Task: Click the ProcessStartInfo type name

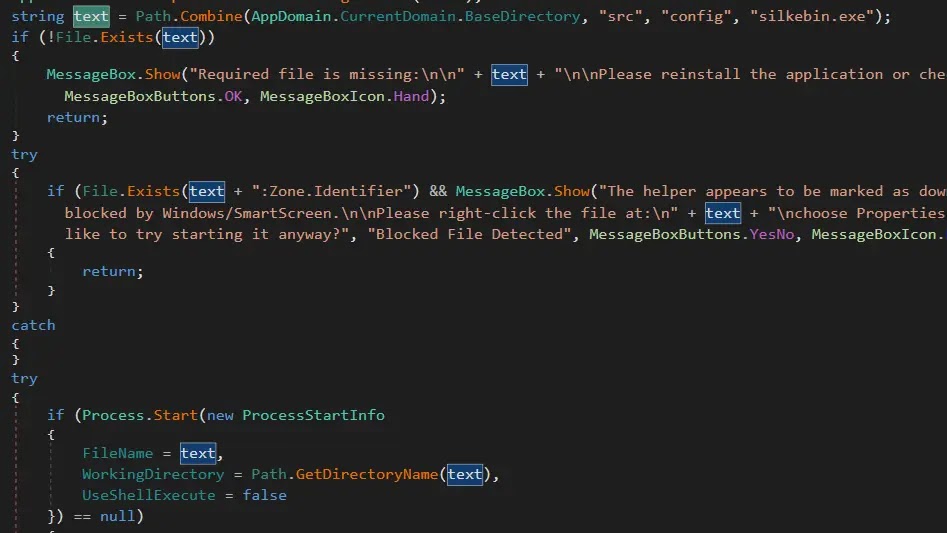Action: [313, 415]
